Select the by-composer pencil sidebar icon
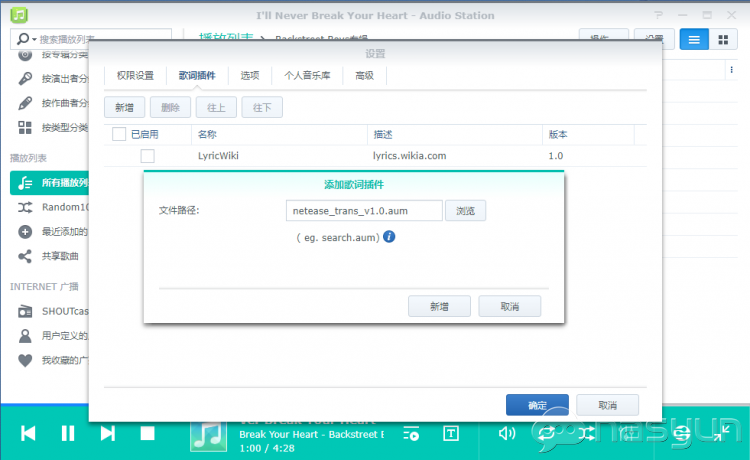This screenshot has width=750, height=460. tap(25, 103)
